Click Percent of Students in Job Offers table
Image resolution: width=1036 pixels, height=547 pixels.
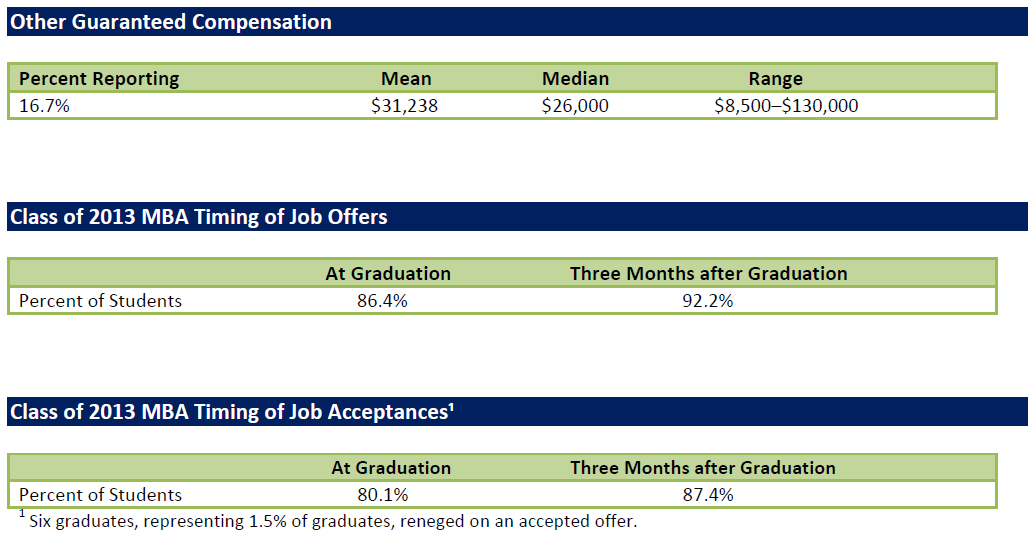[100, 300]
